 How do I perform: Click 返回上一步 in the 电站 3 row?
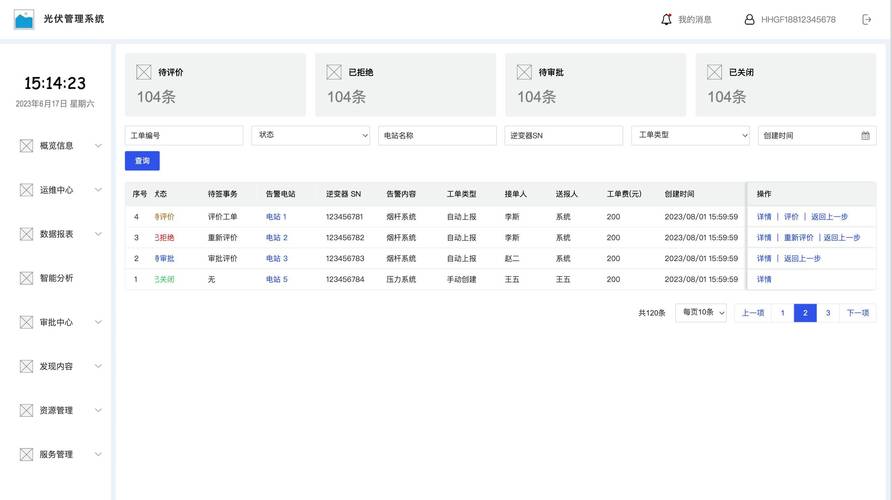coord(802,258)
